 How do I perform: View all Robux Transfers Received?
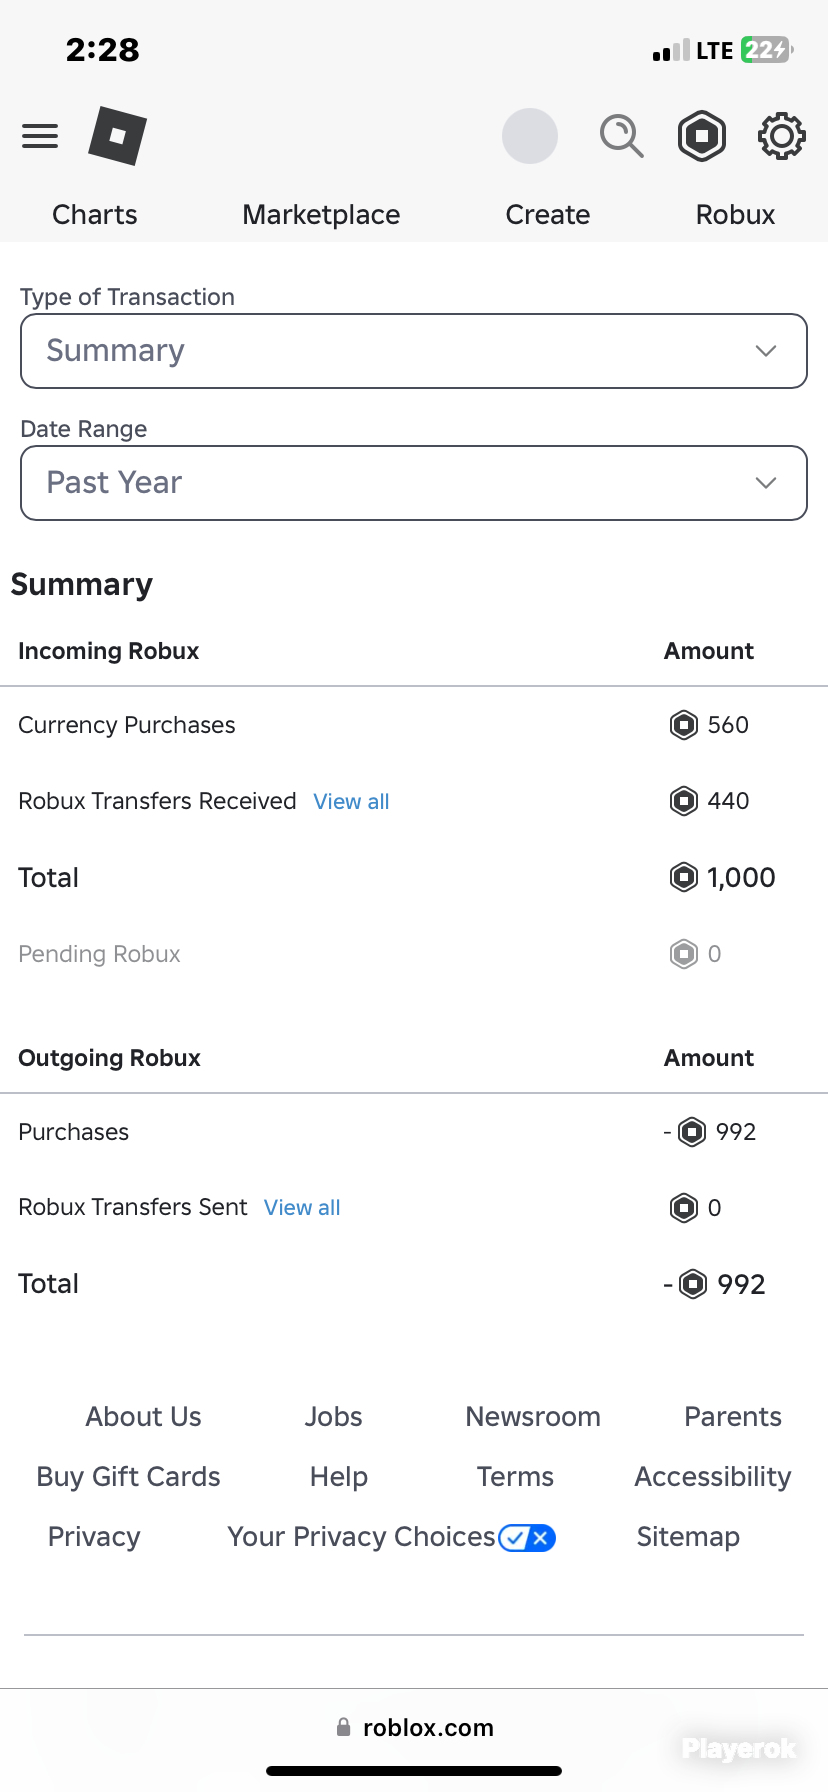click(351, 801)
